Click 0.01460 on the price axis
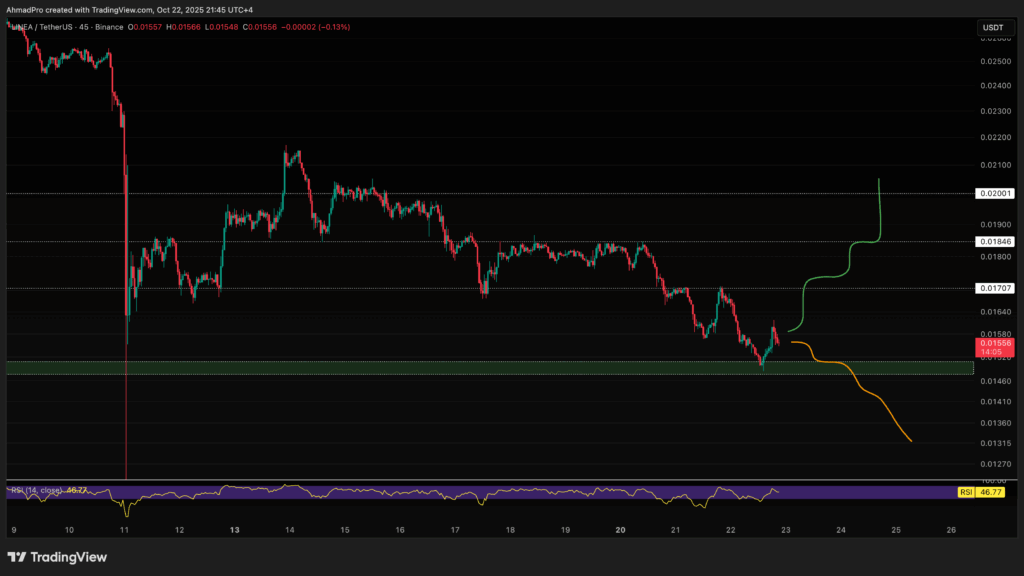 click(995, 381)
